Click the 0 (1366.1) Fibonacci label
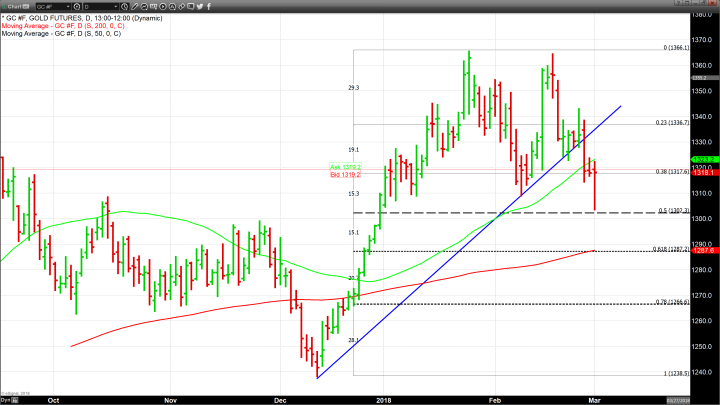 [x=676, y=48]
